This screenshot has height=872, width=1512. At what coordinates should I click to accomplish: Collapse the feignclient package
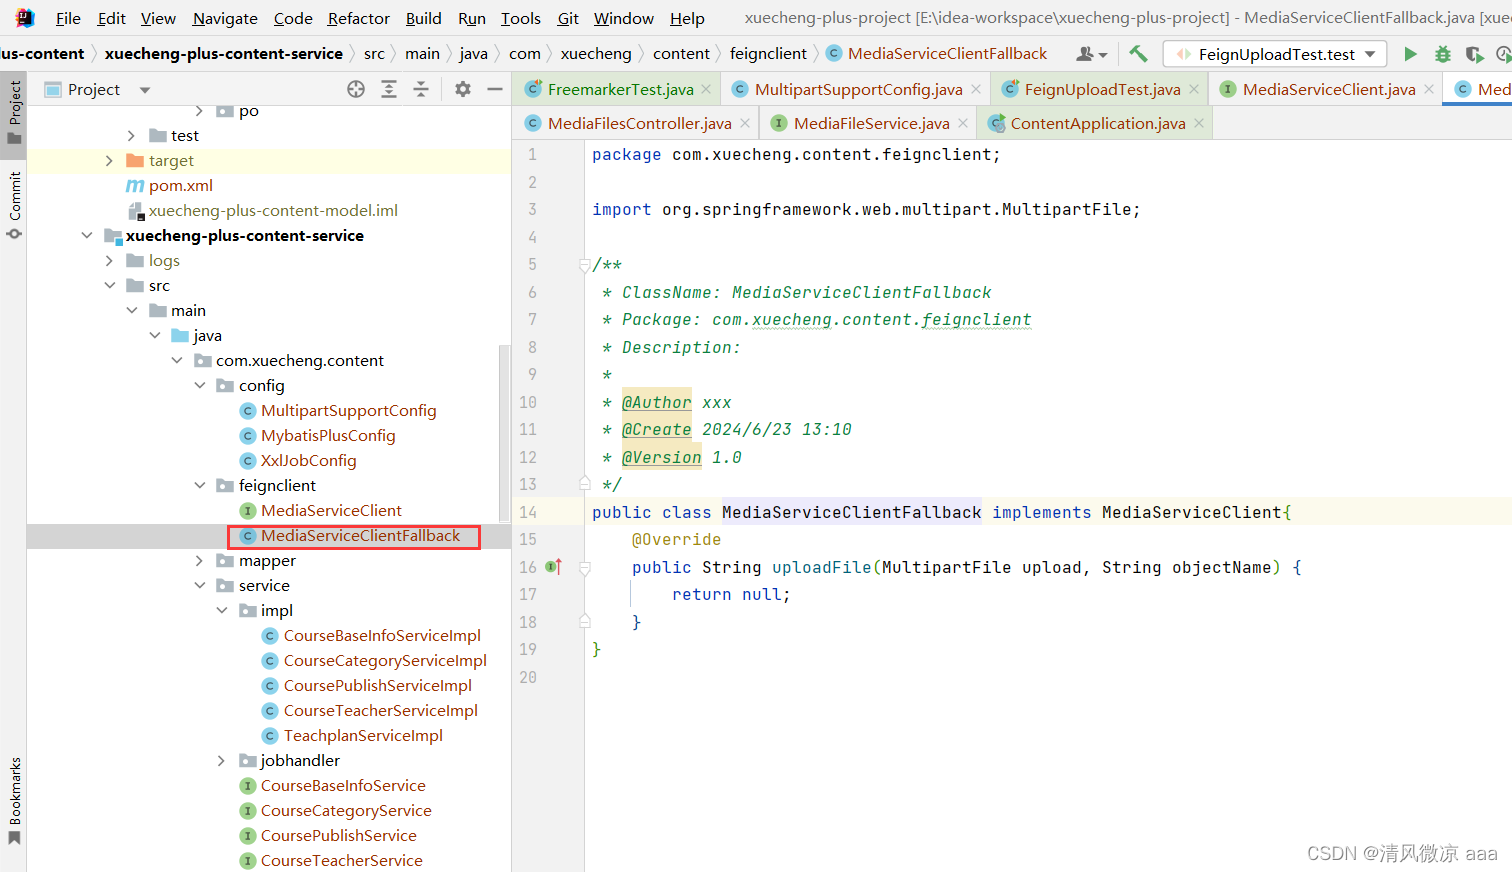coord(199,485)
